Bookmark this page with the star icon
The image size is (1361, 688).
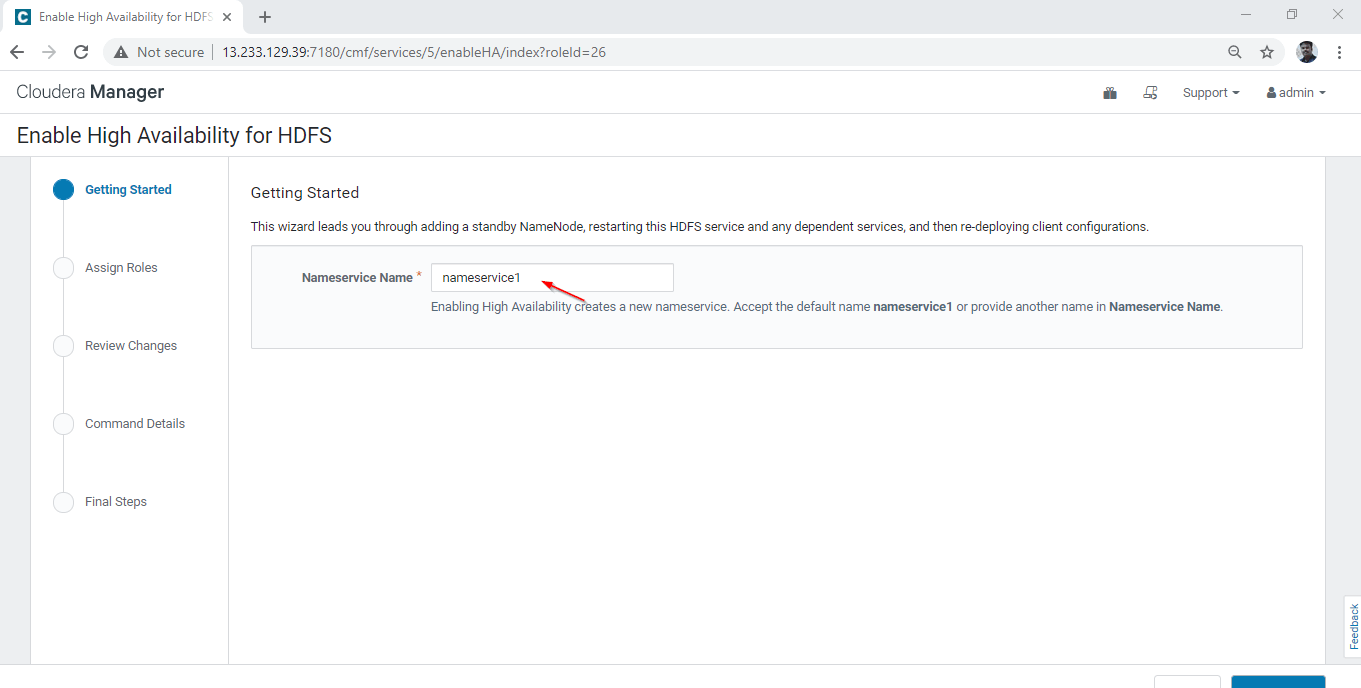tap(1267, 52)
